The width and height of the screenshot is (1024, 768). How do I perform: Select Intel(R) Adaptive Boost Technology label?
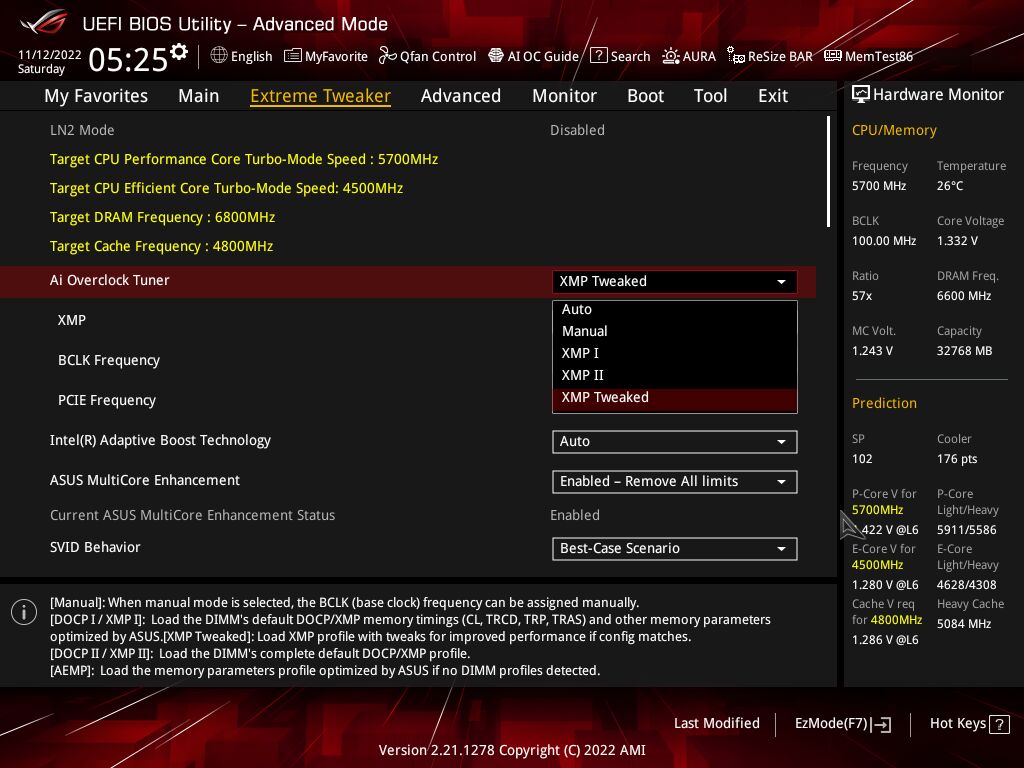161,440
